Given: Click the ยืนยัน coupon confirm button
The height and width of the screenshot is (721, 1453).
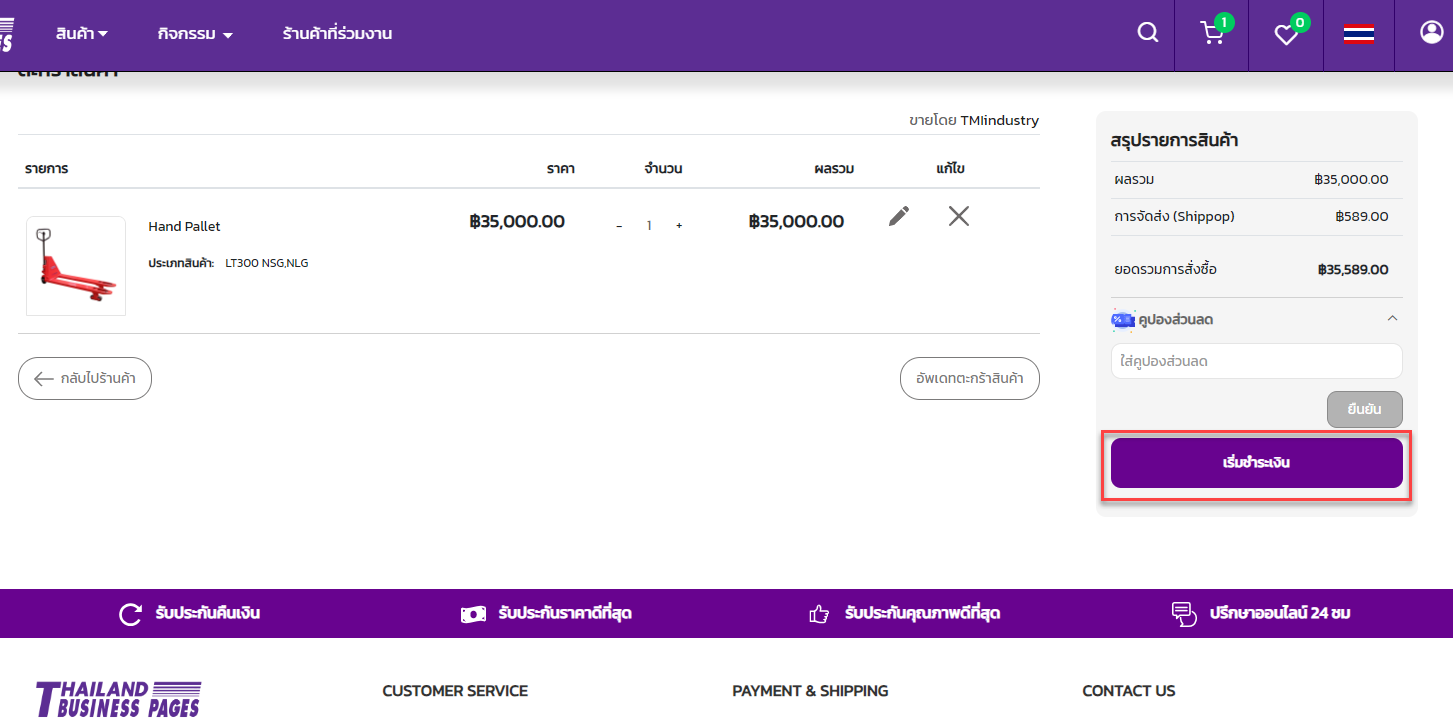Looking at the screenshot, I should click(x=1364, y=409).
